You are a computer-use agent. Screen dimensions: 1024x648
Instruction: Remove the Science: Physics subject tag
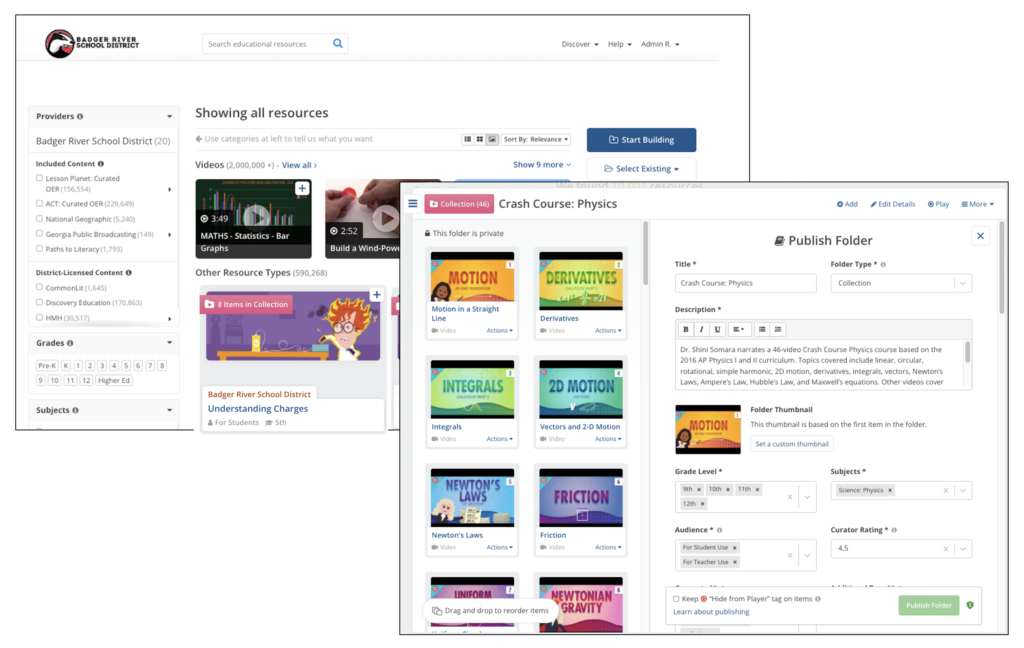pos(889,490)
